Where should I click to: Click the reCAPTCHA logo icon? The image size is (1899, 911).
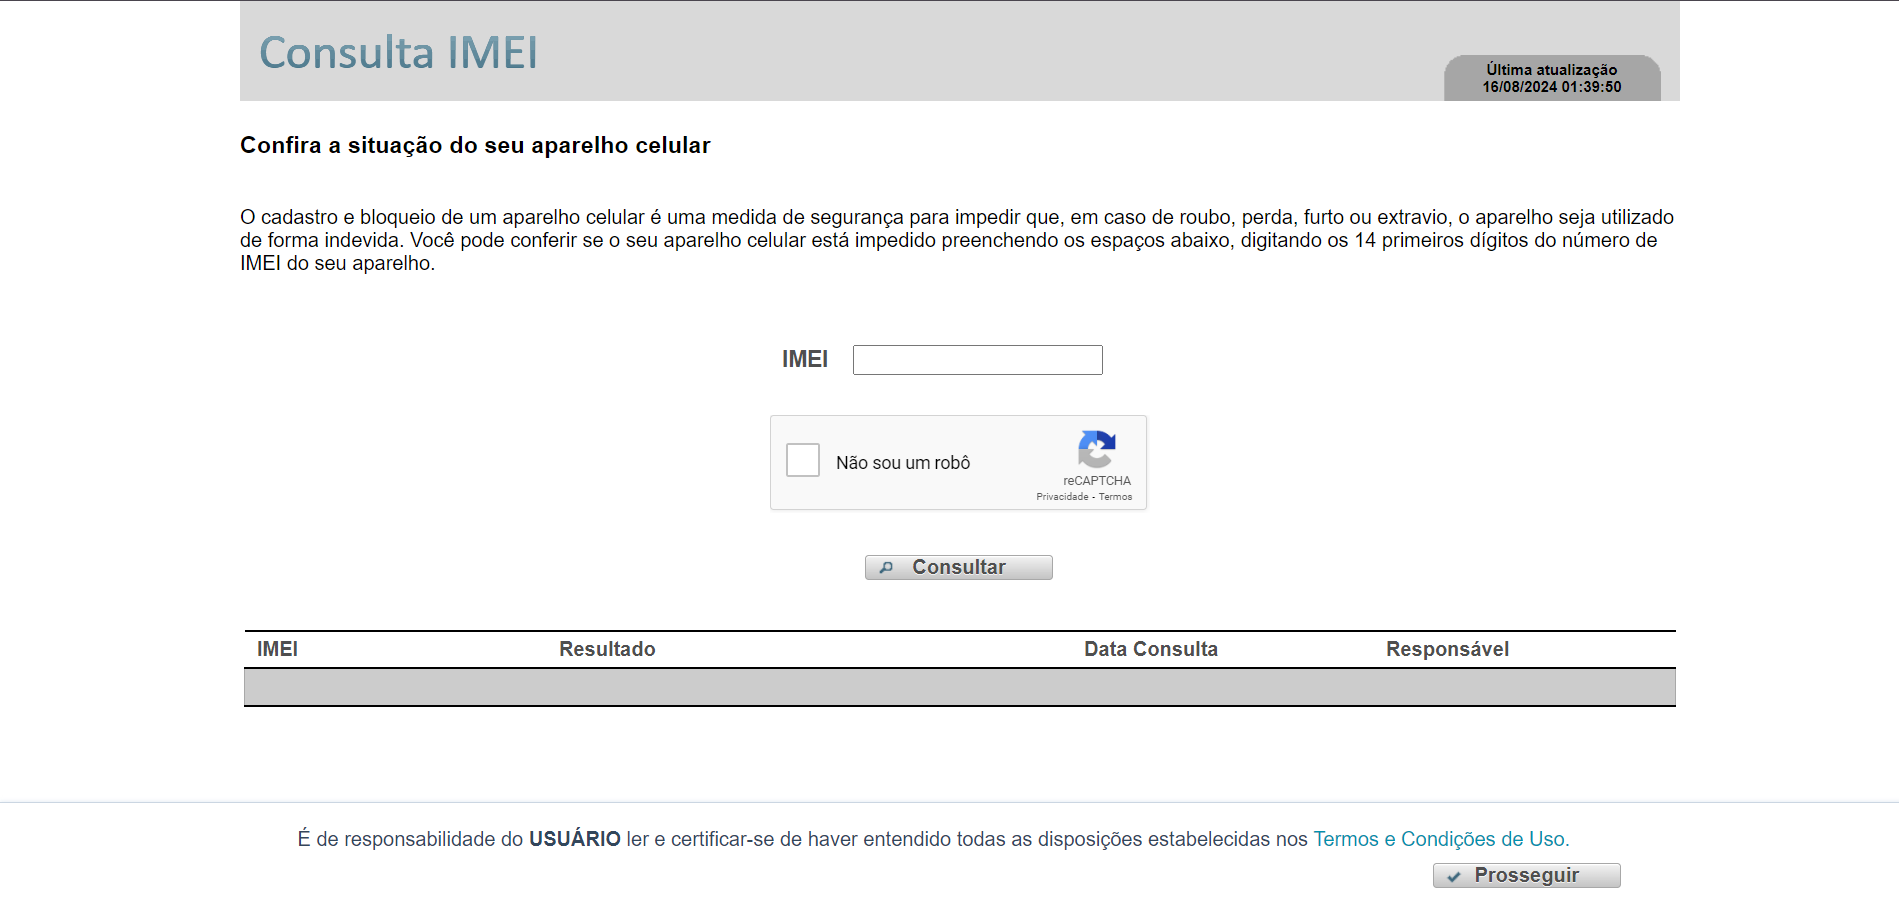tap(1096, 449)
